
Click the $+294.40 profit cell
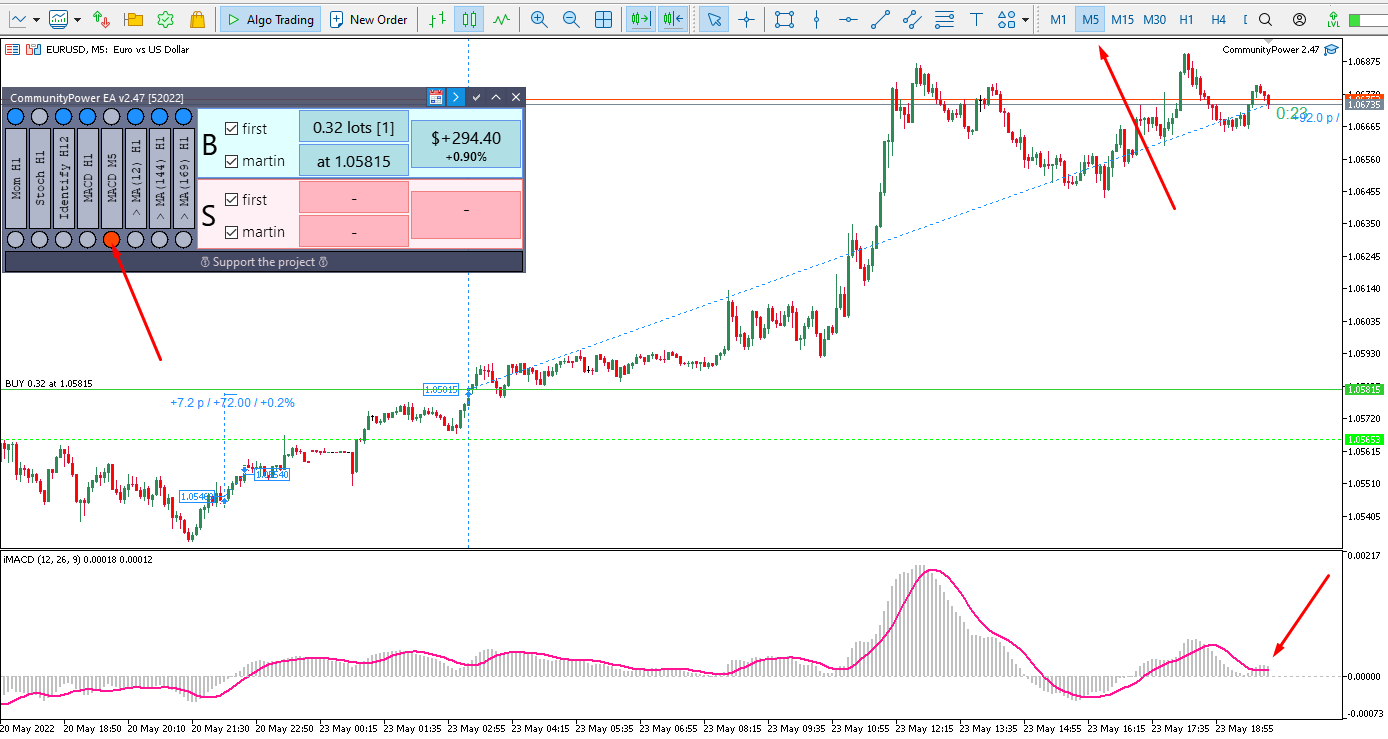coord(466,144)
